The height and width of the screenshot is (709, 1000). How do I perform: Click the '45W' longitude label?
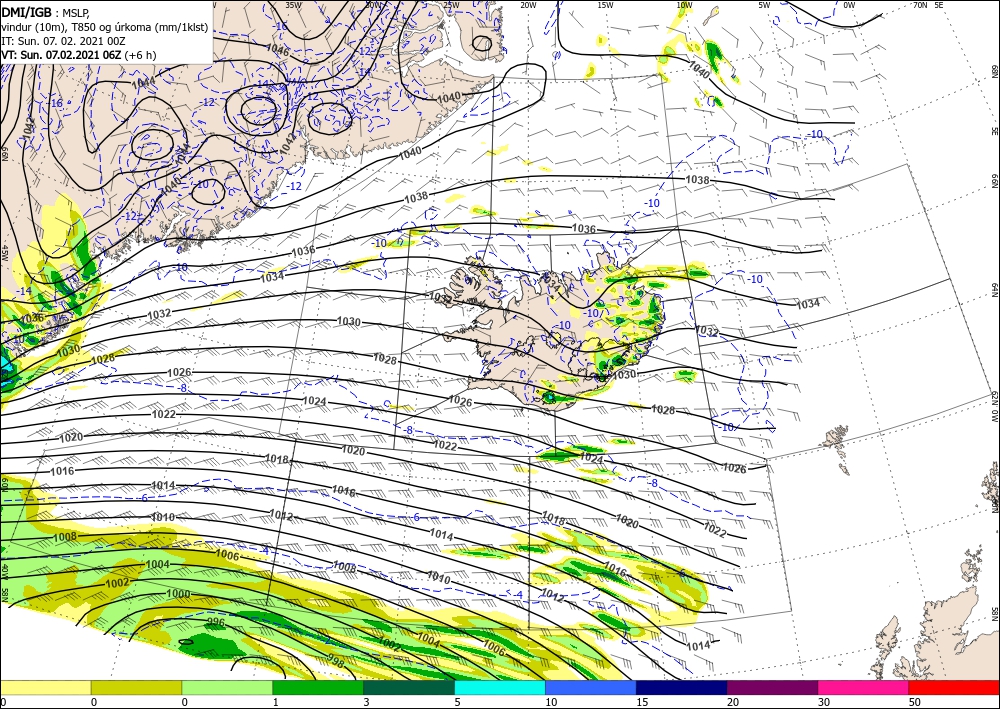click(x=5, y=253)
